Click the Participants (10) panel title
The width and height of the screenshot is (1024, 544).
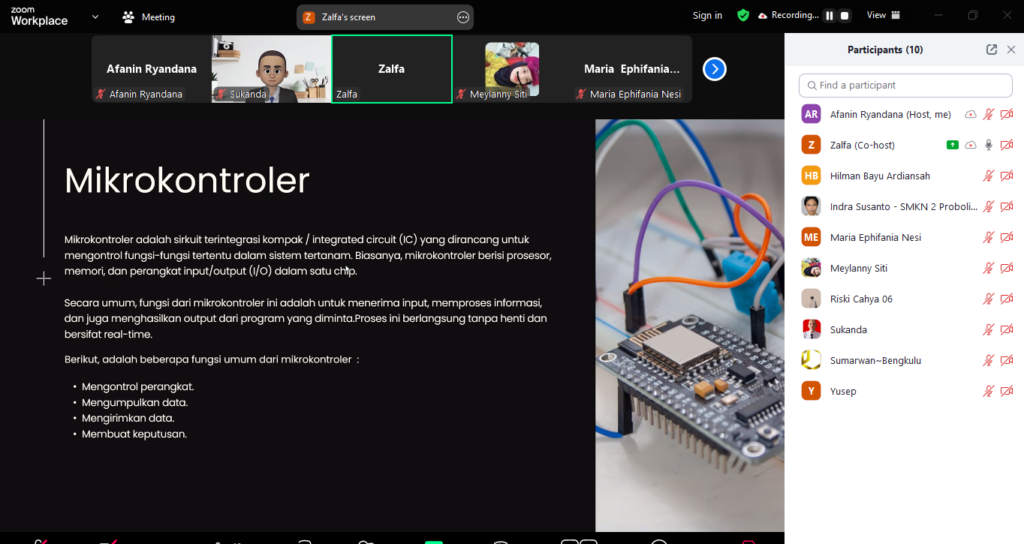point(885,50)
